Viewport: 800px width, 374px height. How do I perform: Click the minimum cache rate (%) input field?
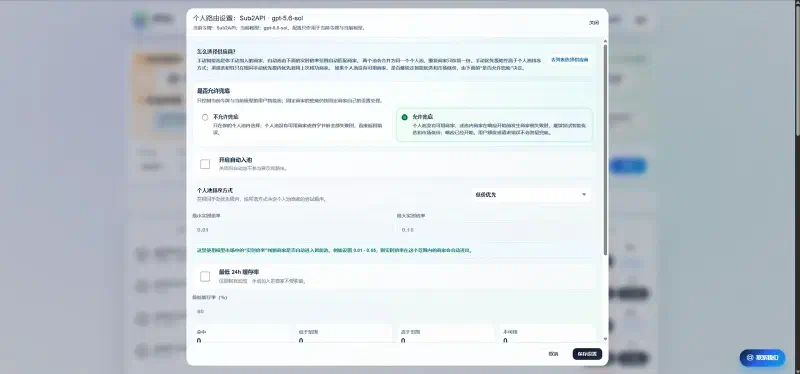pos(394,311)
